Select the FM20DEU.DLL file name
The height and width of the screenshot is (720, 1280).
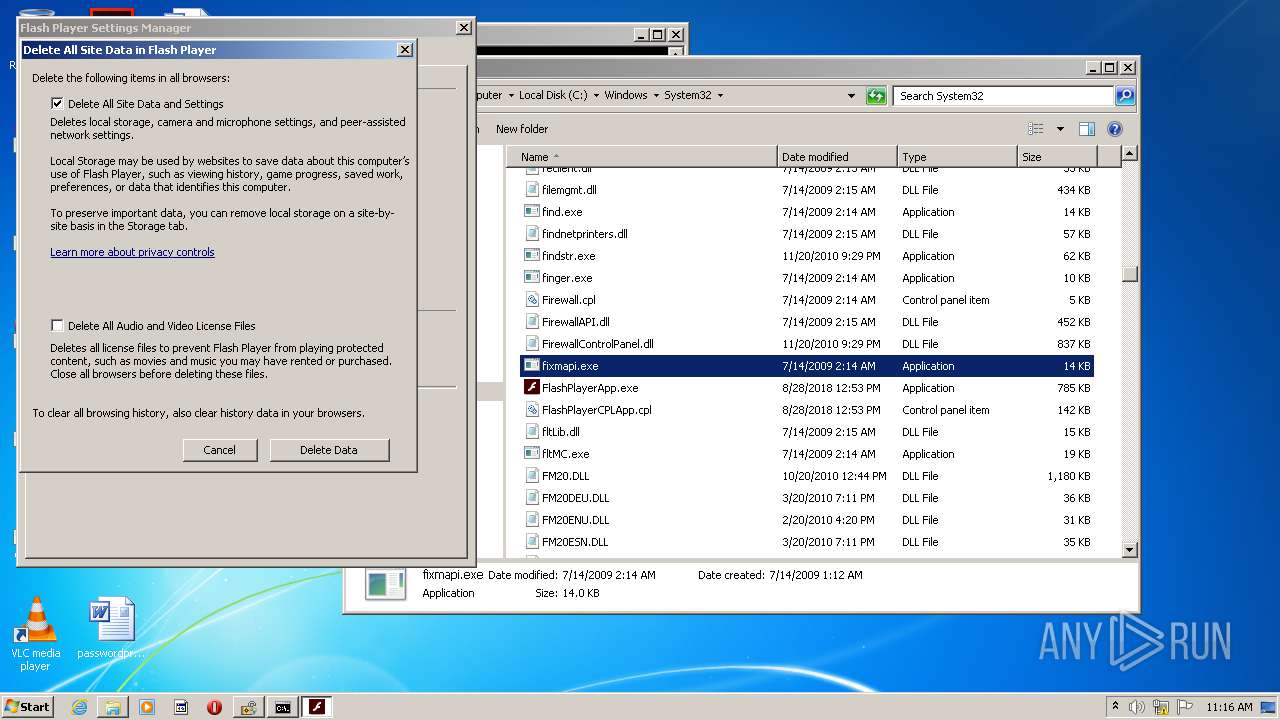(575, 498)
